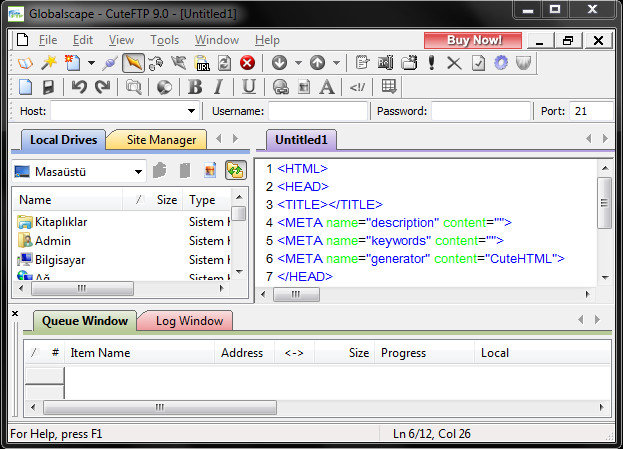The width and height of the screenshot is (623, 449).
Task: Click the Upload arrow icon
Action: click(x=317, y=63)
